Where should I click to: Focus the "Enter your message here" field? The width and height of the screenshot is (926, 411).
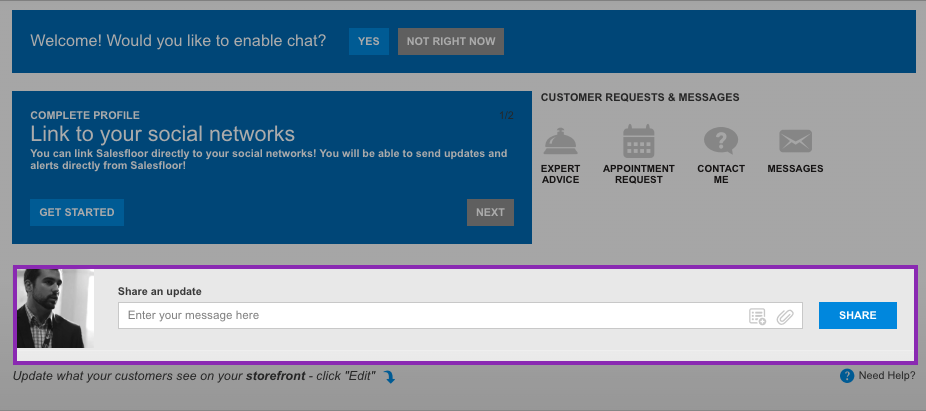[x=460, y=315]
